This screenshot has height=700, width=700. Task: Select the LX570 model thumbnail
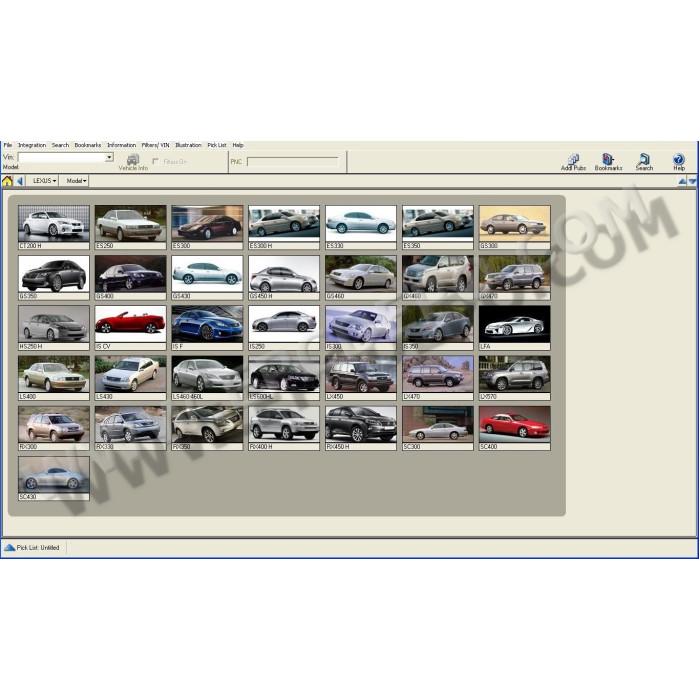pyautogui.click(x=514, y=378)
